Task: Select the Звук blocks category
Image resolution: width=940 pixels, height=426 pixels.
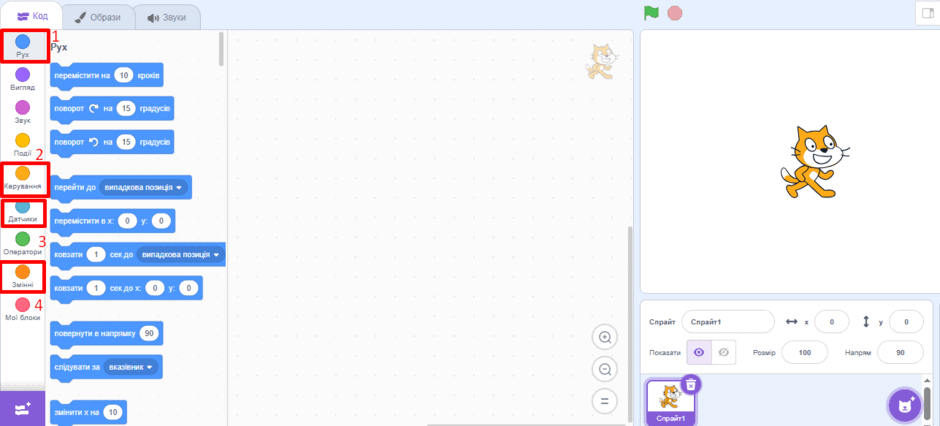Action: (x=22, y=112)
